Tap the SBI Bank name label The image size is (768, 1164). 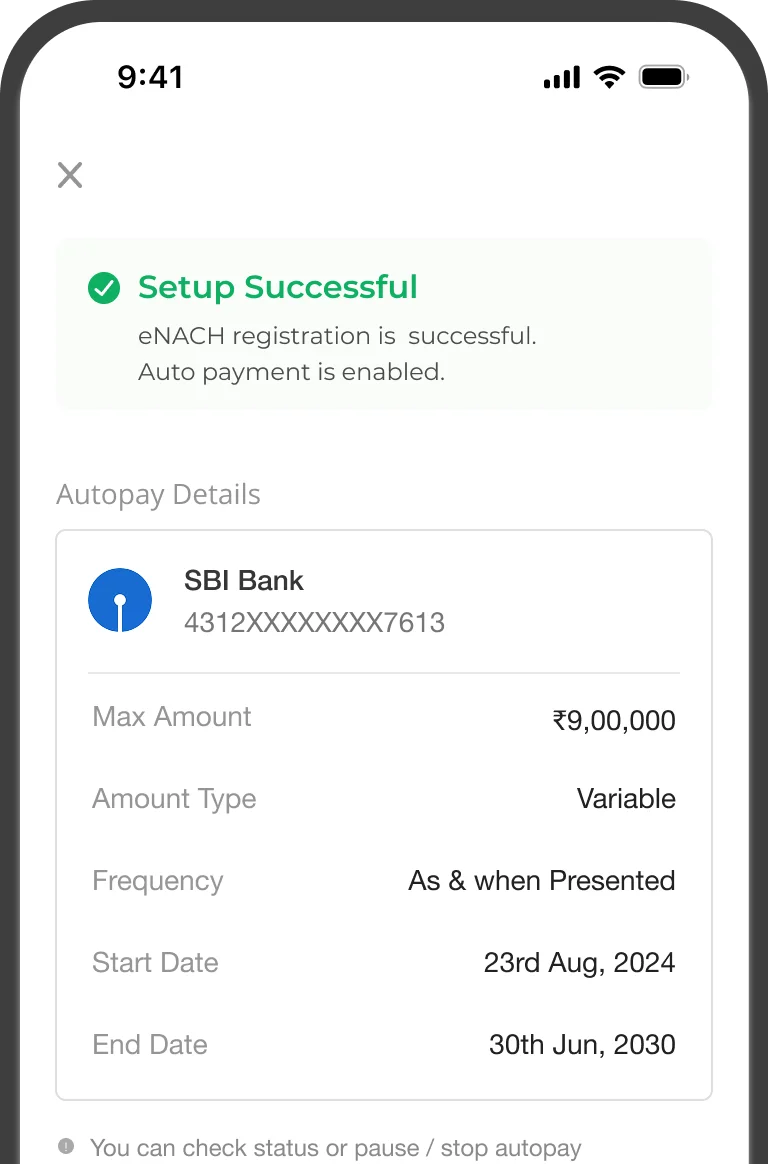[243, 581]
